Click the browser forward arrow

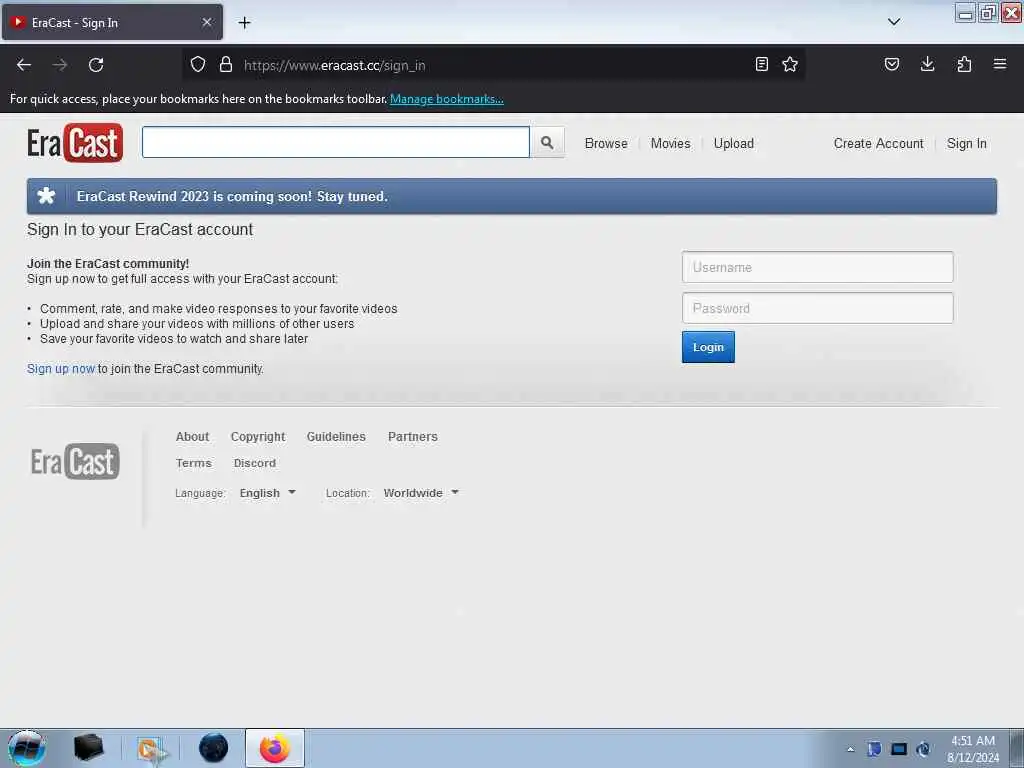click(60, 65)
